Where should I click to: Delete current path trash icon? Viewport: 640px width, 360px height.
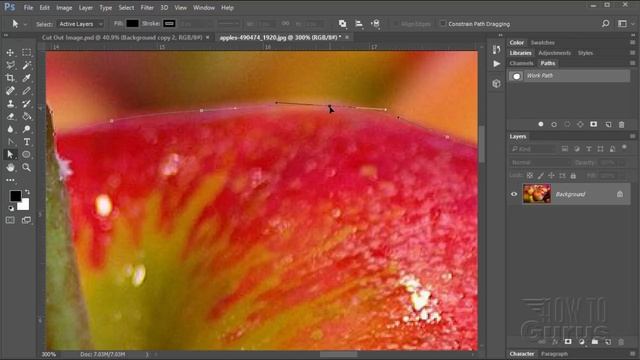click(x=621, y=124)
